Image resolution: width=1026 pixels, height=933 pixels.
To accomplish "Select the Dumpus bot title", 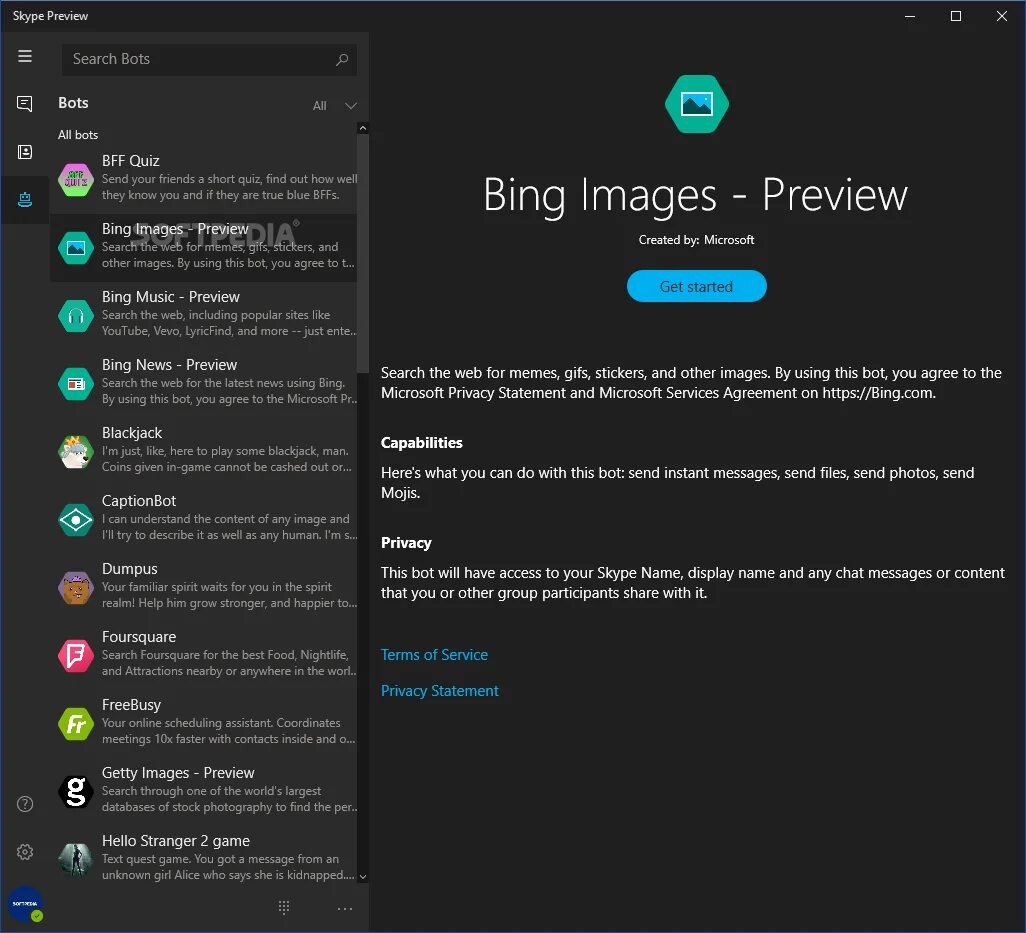I will [130, 569].
